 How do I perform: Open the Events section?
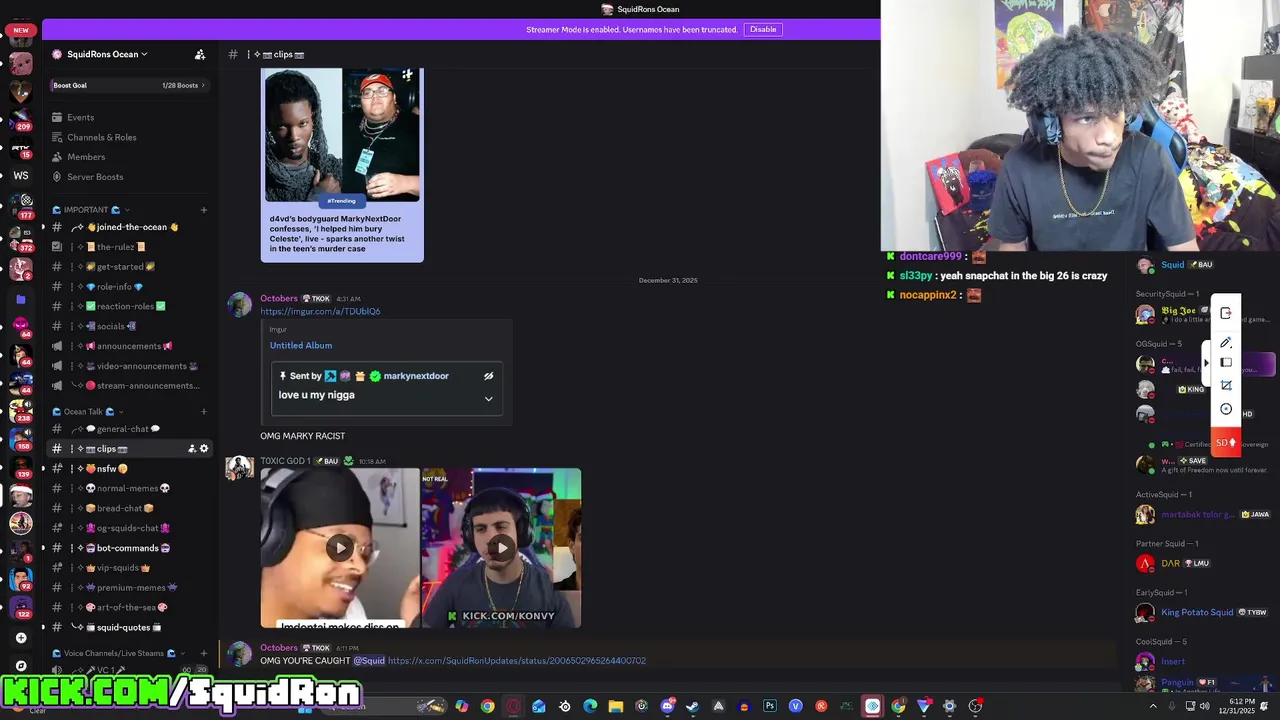point(80,117)
